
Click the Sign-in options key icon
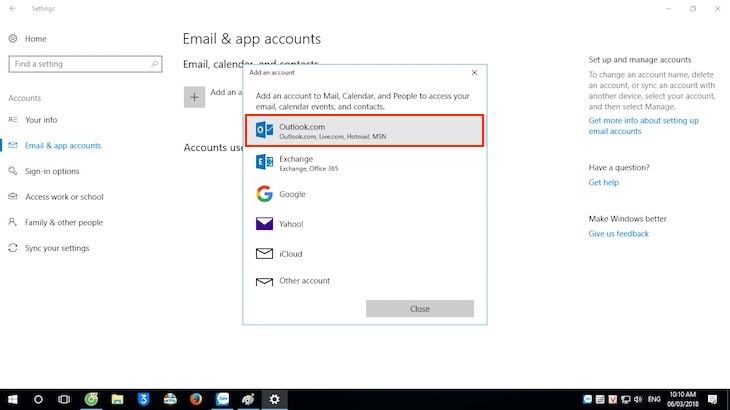13,171
